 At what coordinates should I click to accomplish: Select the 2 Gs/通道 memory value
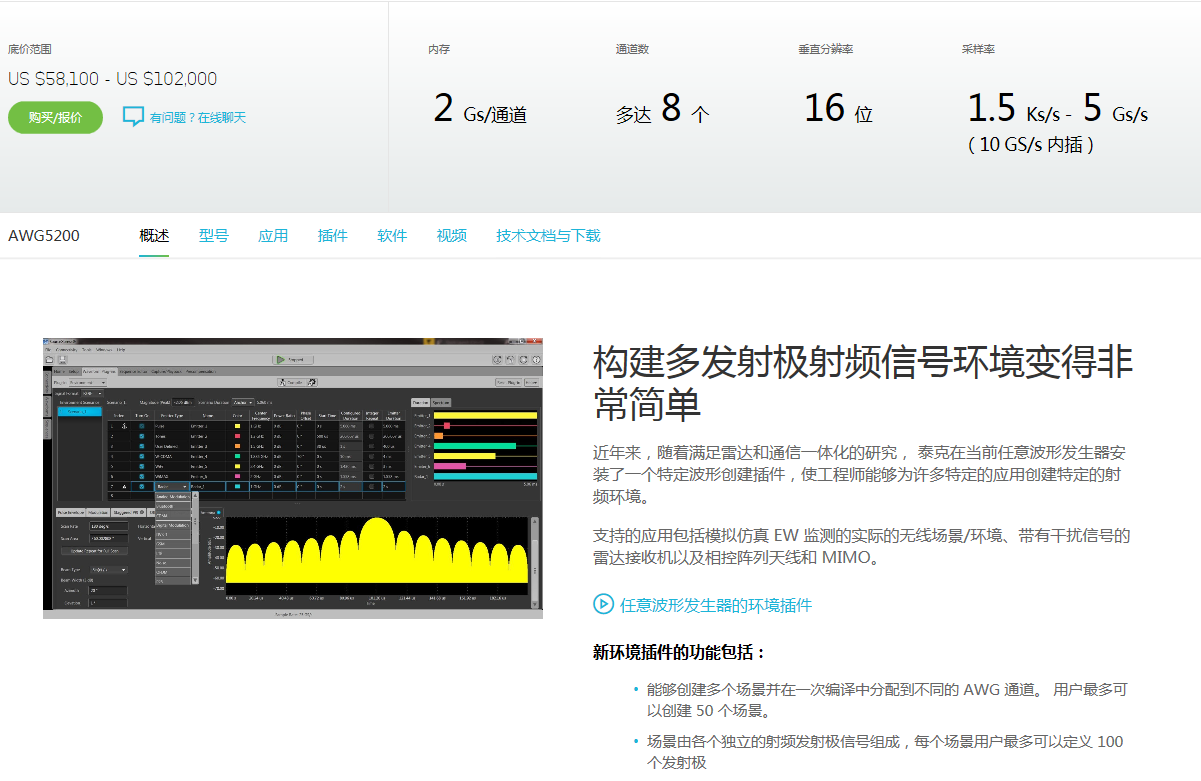[x=480, y=108]
